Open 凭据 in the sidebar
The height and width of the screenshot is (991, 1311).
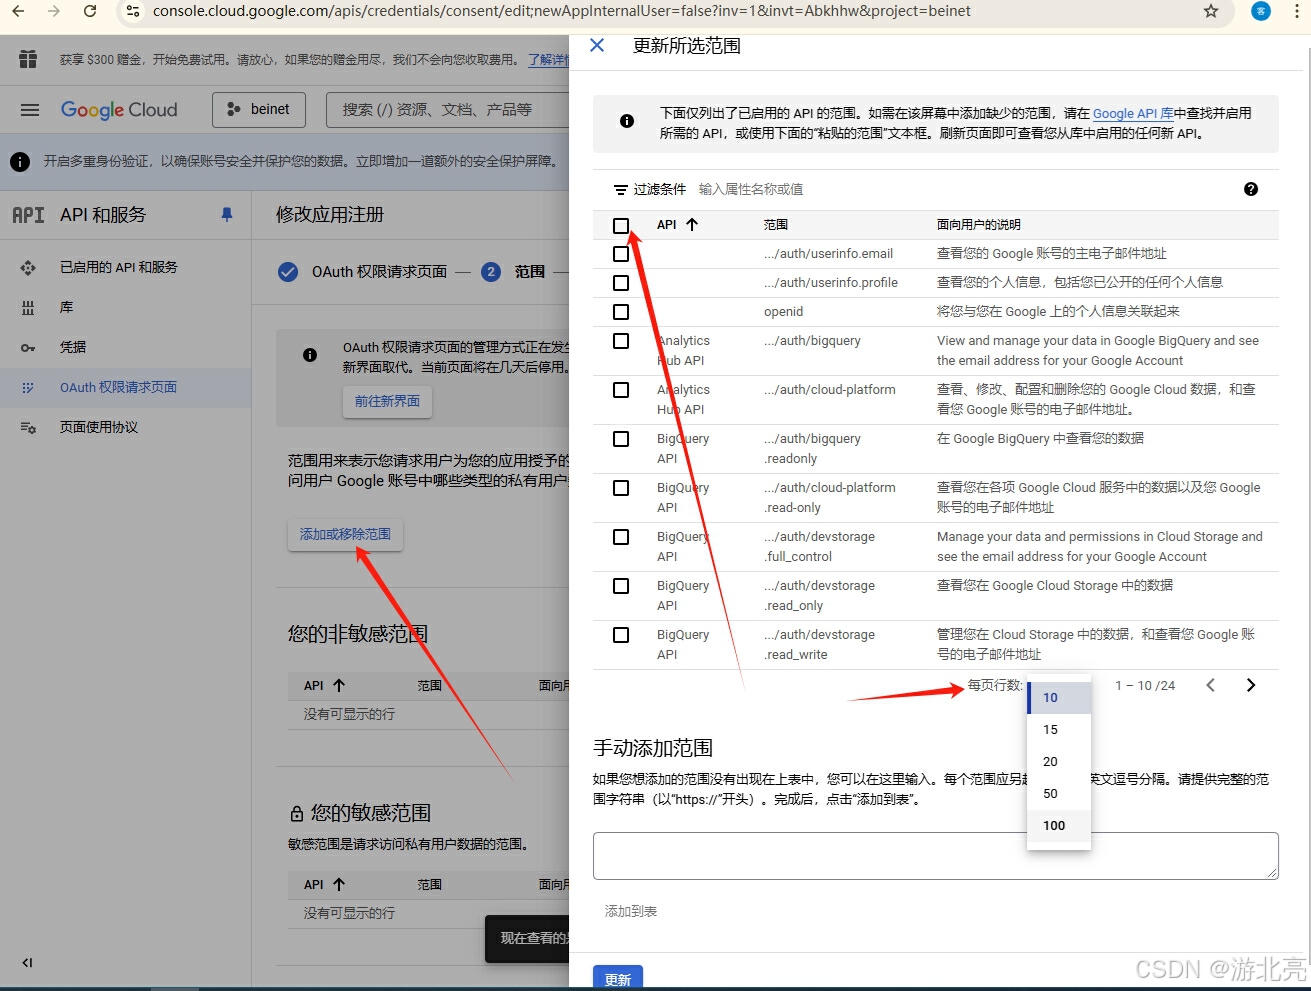pos(125,348)
